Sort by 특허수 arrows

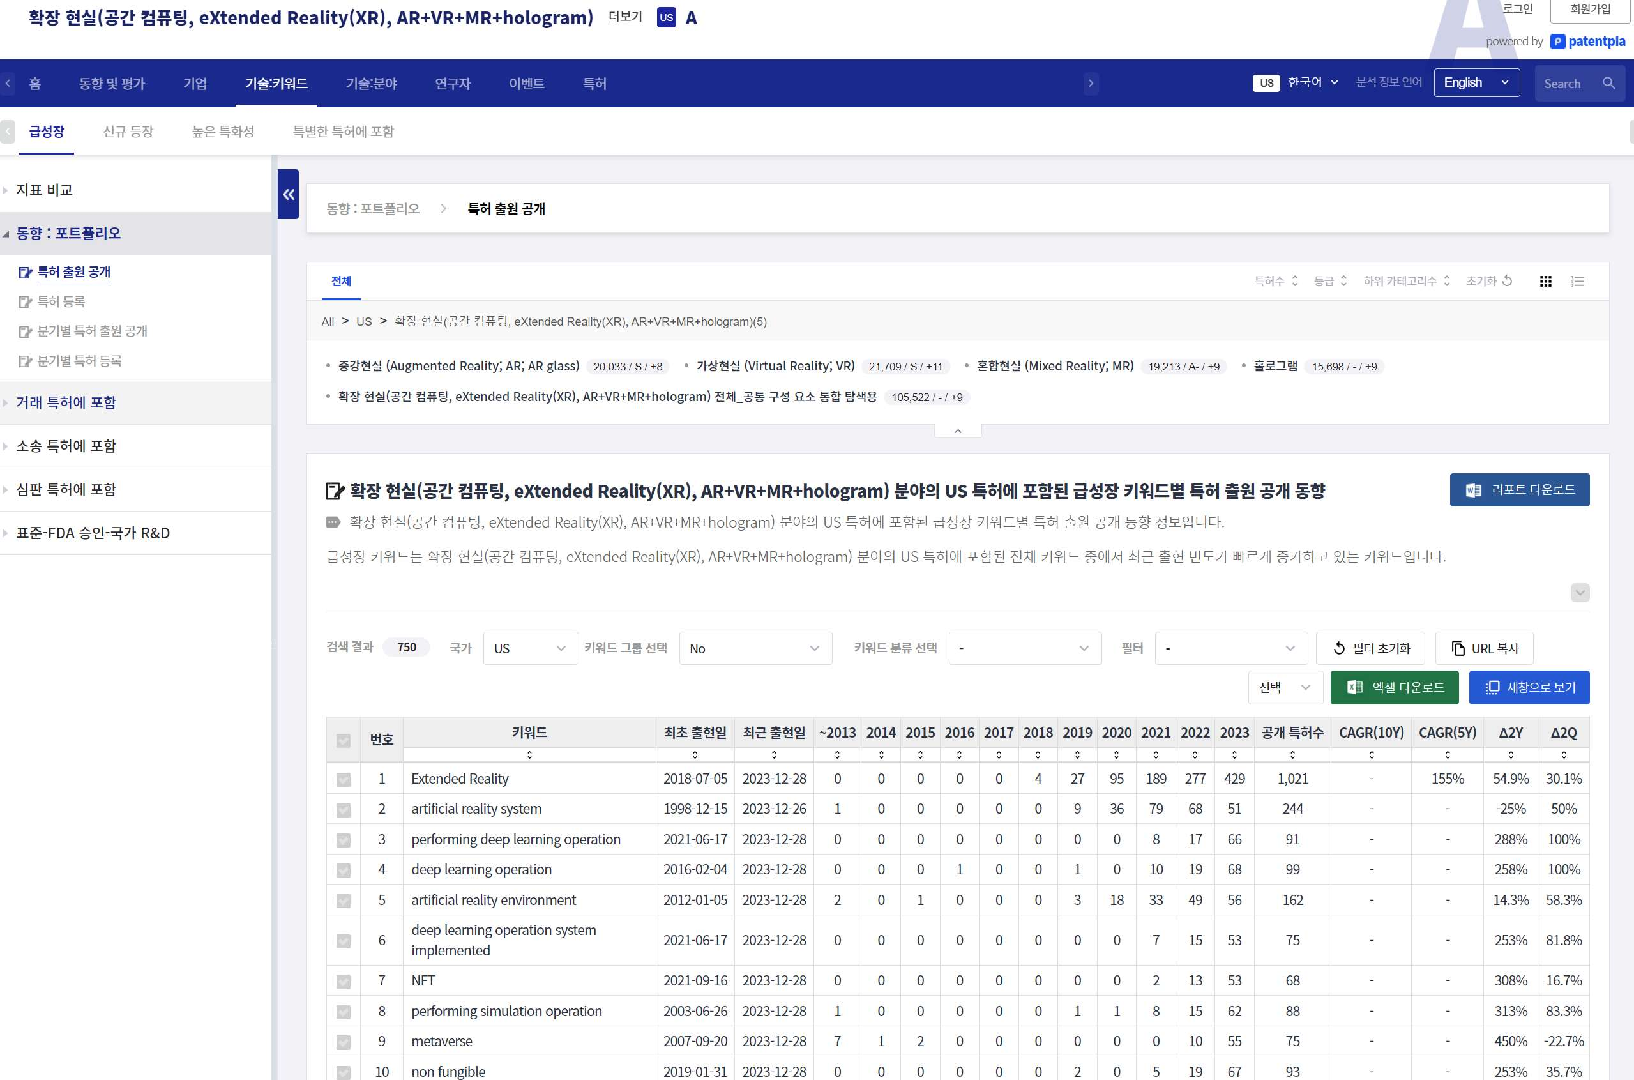pos(1294,281)
